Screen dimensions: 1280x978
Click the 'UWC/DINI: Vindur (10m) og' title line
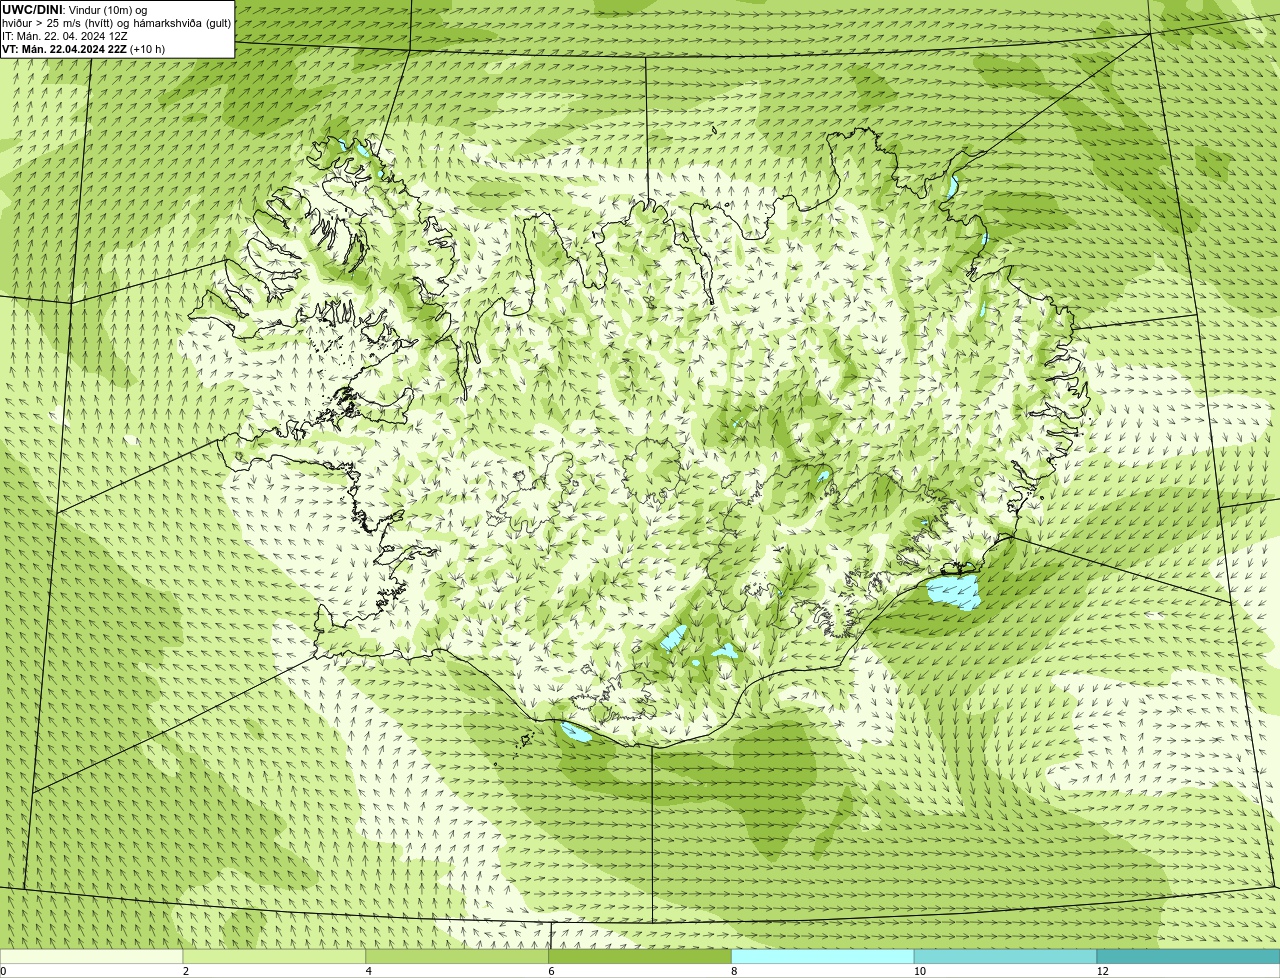click(75, 10)
